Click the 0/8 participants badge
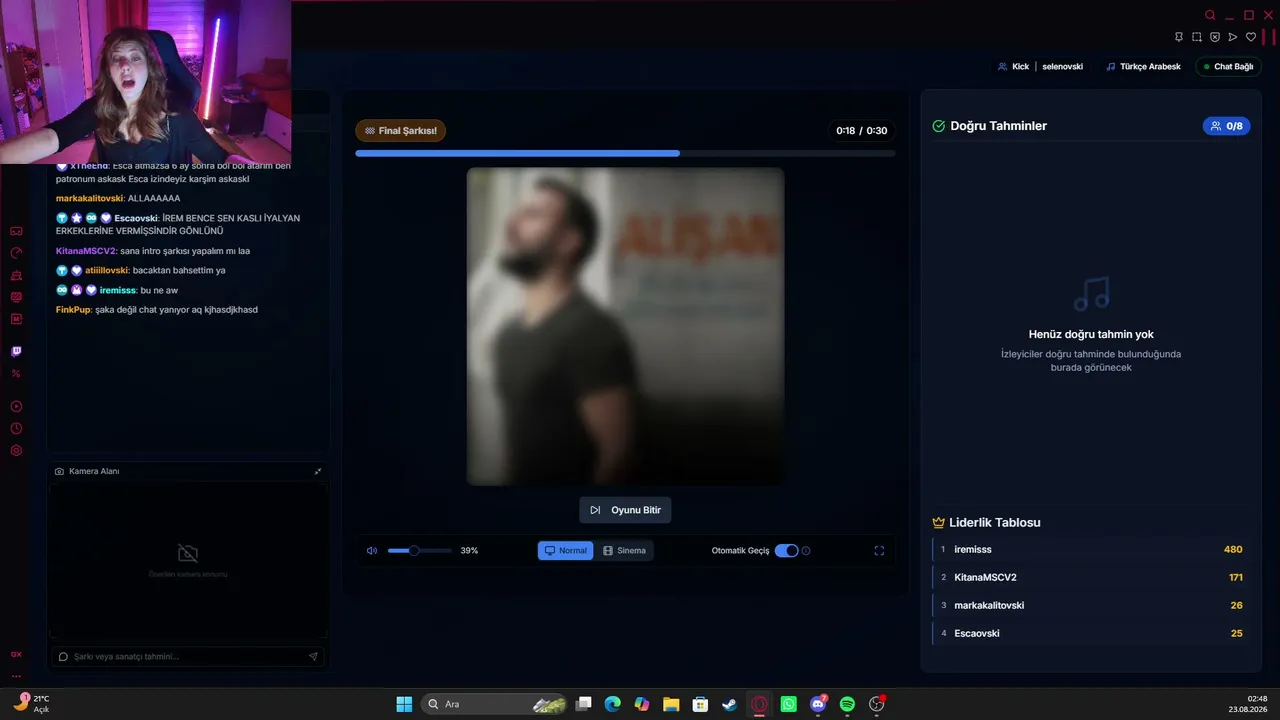Viewport: 1280px width, 720px height. point(1226,126)
